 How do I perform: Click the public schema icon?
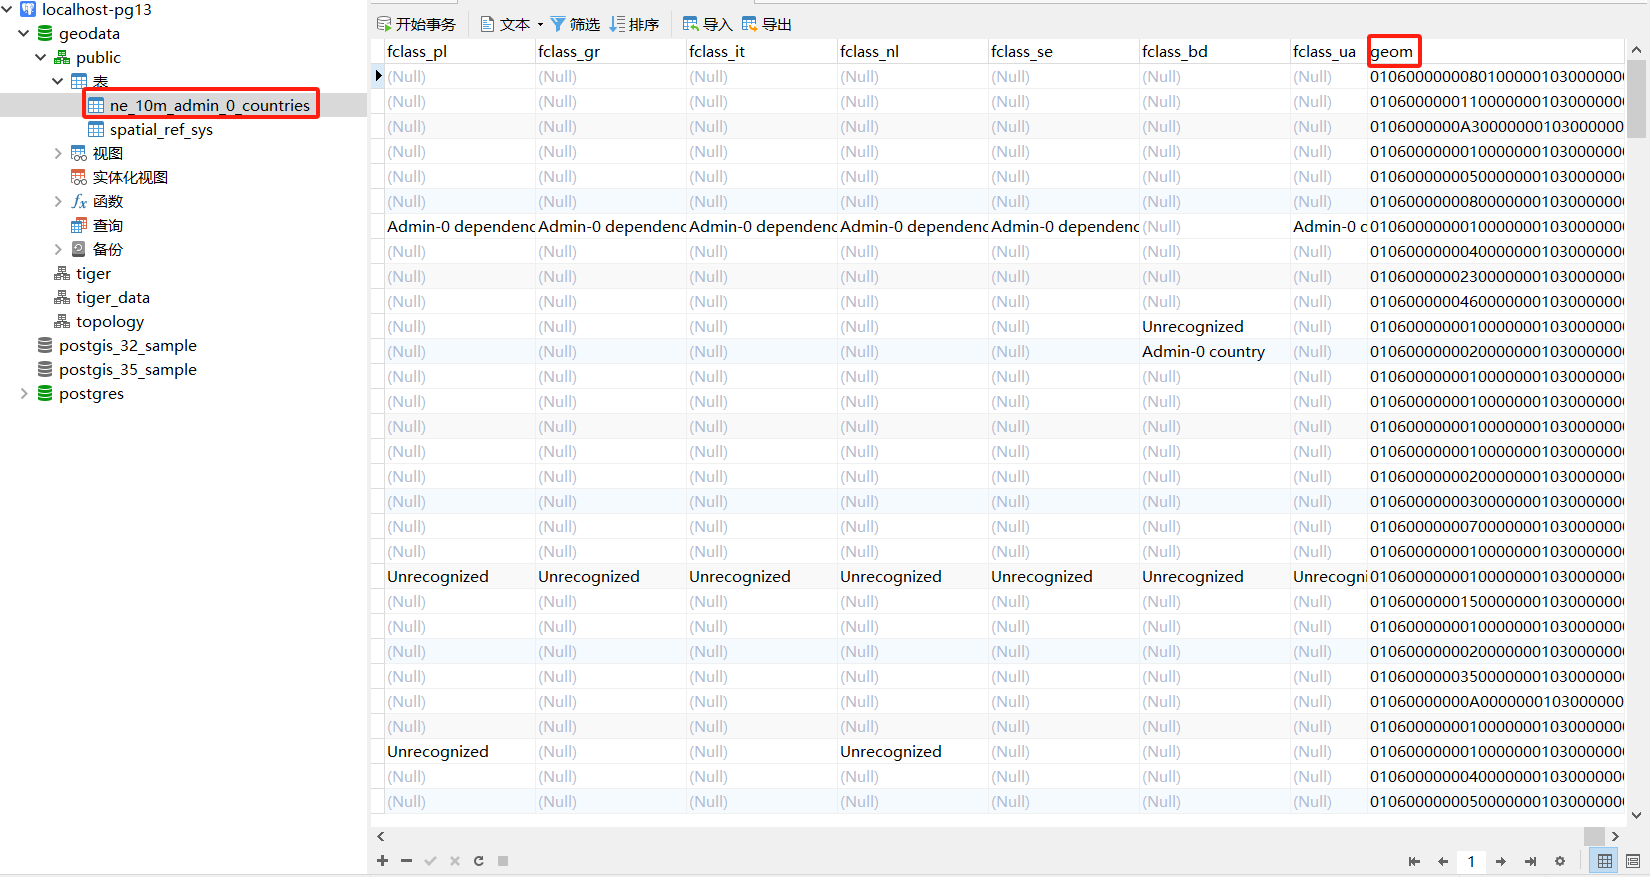click(x=62, y=57)
